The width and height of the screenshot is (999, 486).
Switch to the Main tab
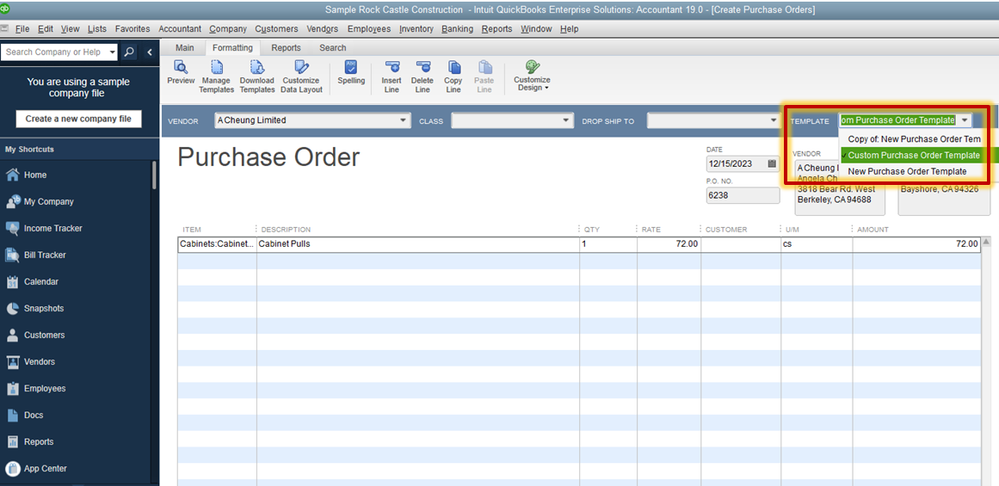point(185,48)
